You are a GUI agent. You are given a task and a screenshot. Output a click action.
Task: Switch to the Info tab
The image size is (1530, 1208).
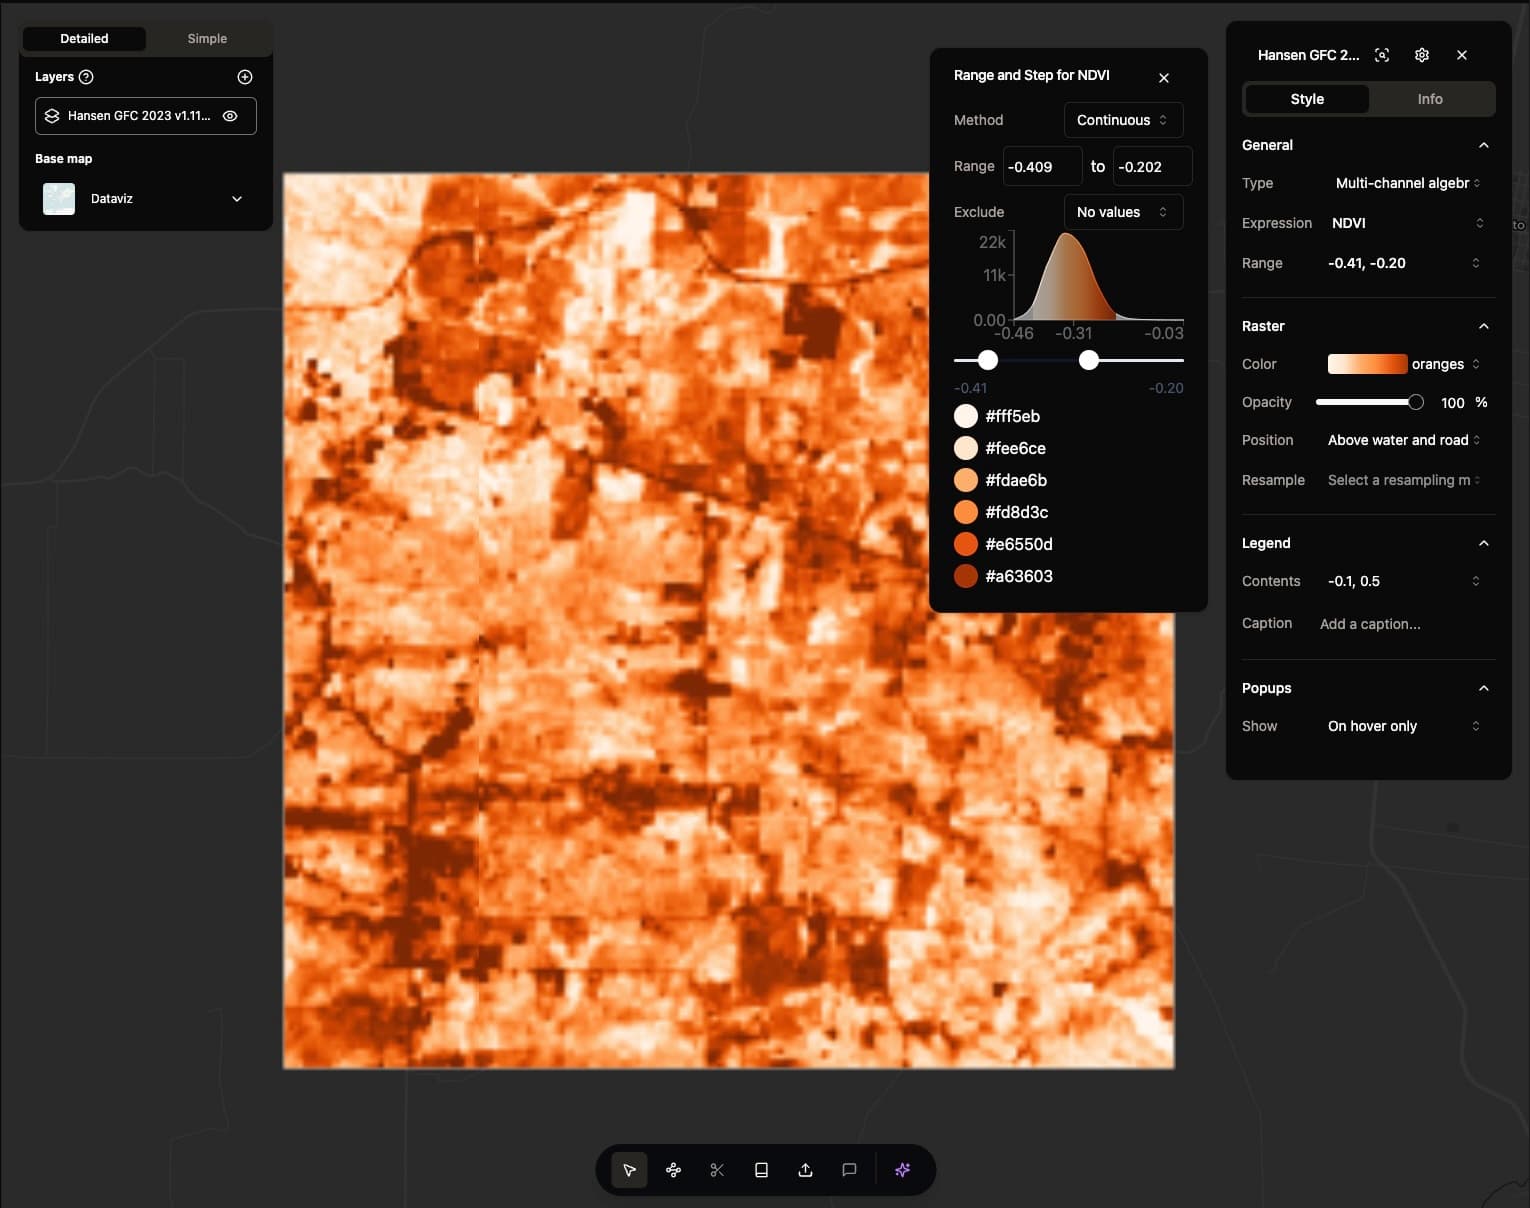(1429, 99)
